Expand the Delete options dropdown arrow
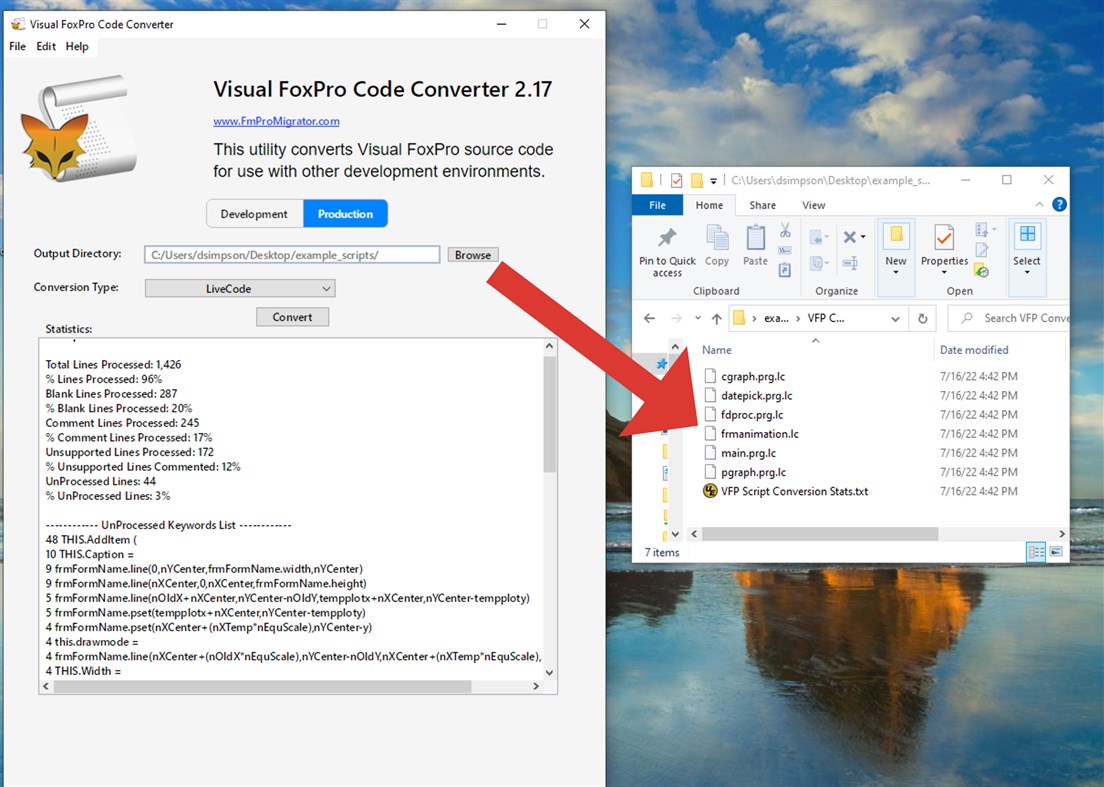Screen dimensions: 1104x787 pyautogui.click(x=863, y=237)
